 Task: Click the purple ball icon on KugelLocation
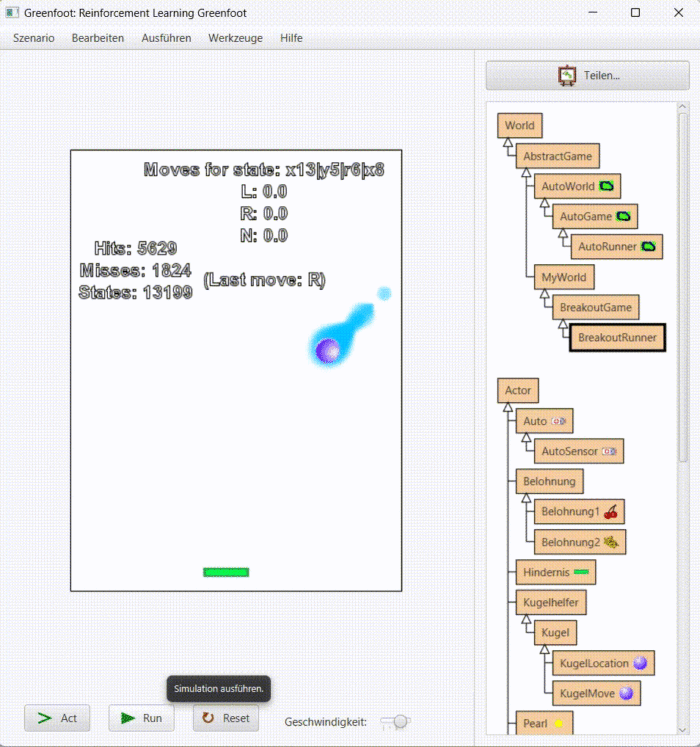point(640,663)
